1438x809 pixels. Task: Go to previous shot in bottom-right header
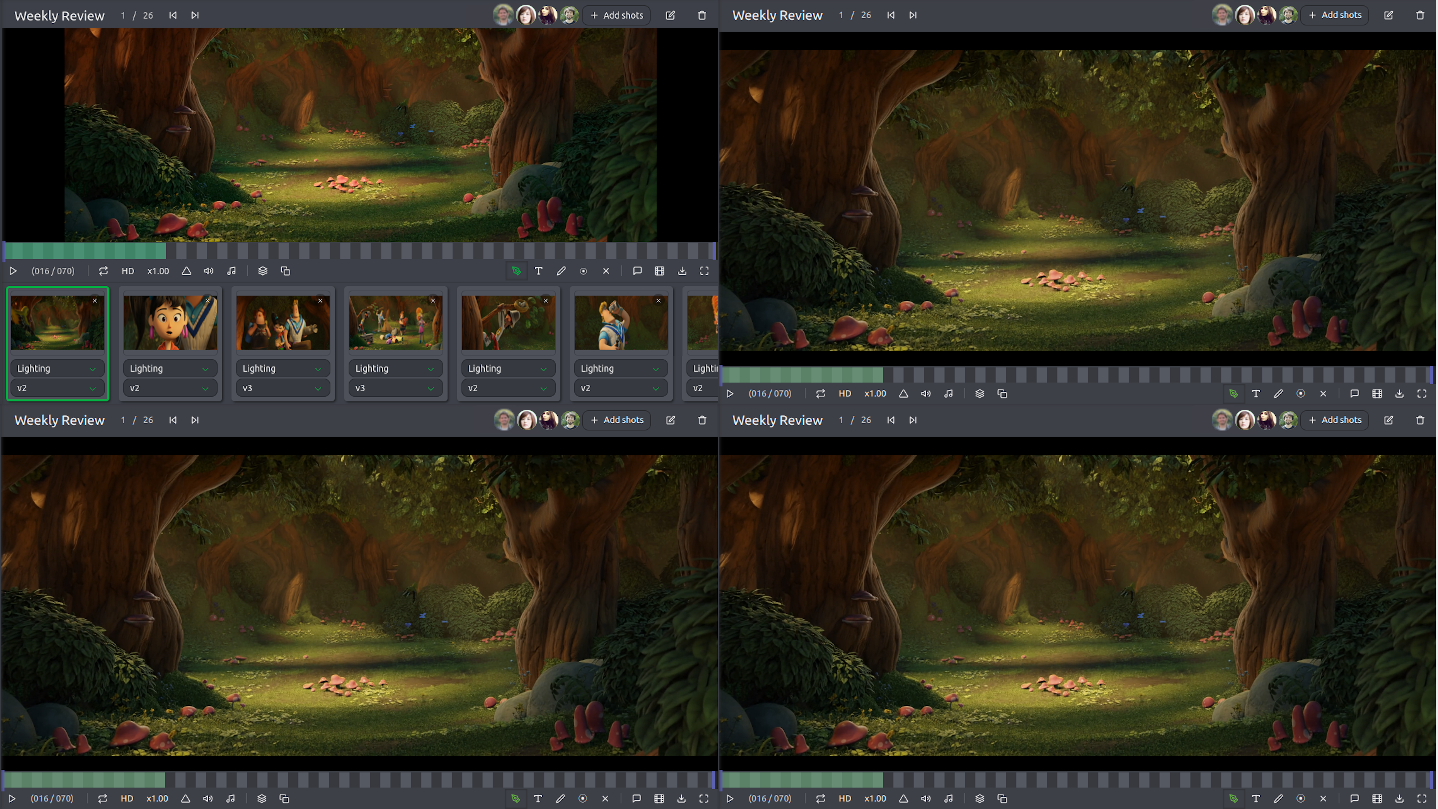(891, 420)
